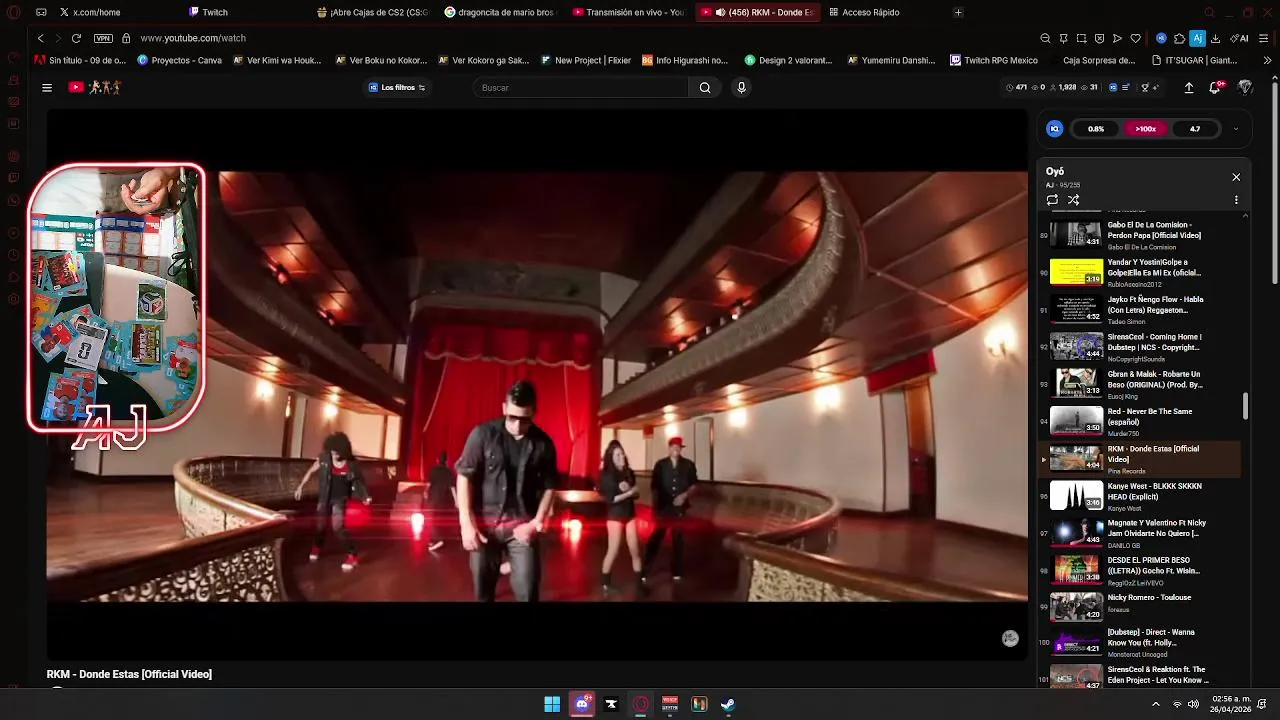The width and height of the screenshot is (1280, 720).
Task: Open the YouTube guide hamburger menu
Action: click(x=47, y=88)
